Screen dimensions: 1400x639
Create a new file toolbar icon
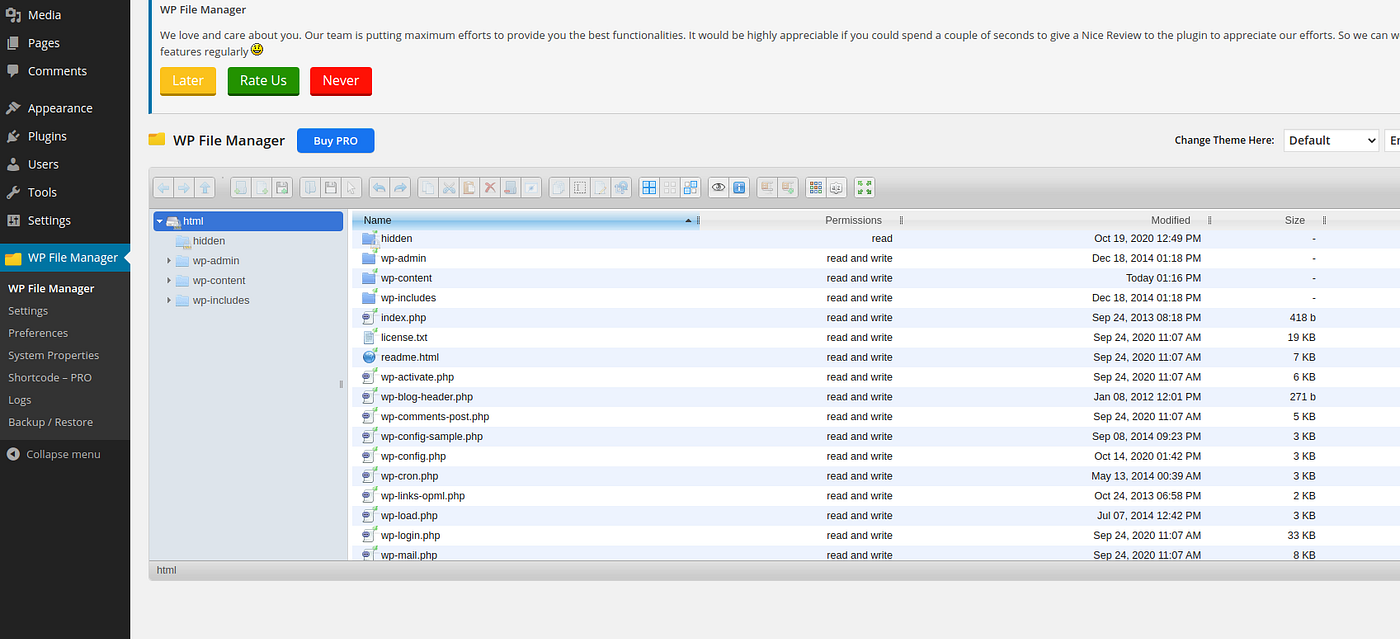click(x=261, y=187)
